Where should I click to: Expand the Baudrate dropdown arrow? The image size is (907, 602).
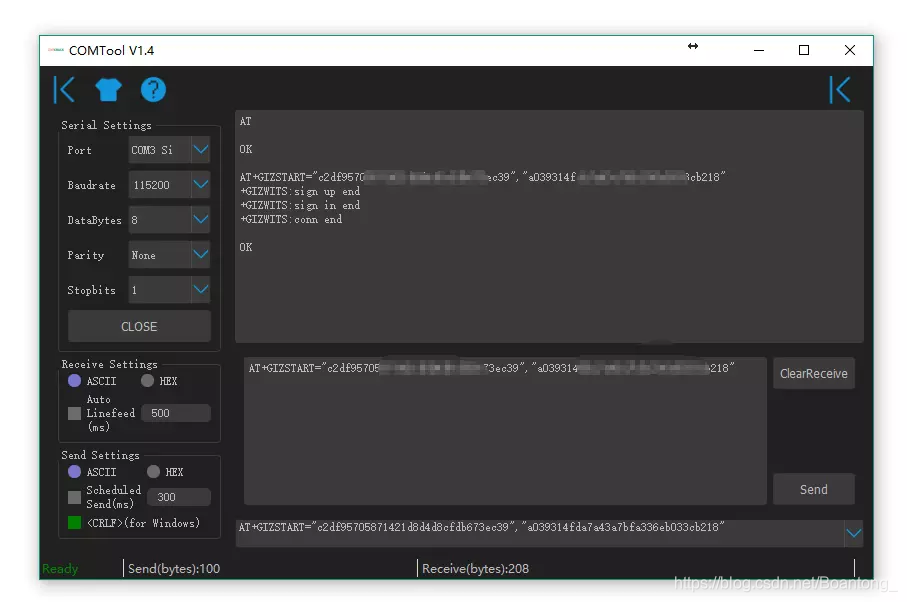pos(201,185)
